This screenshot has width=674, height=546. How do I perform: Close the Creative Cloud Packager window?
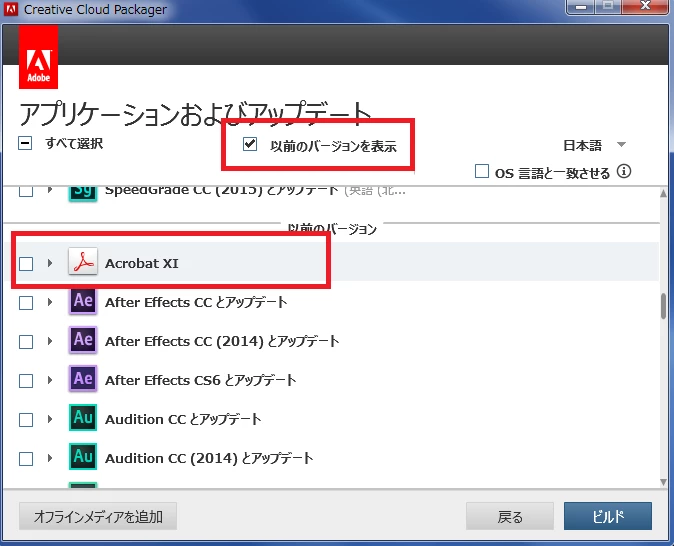coord(646,6)
